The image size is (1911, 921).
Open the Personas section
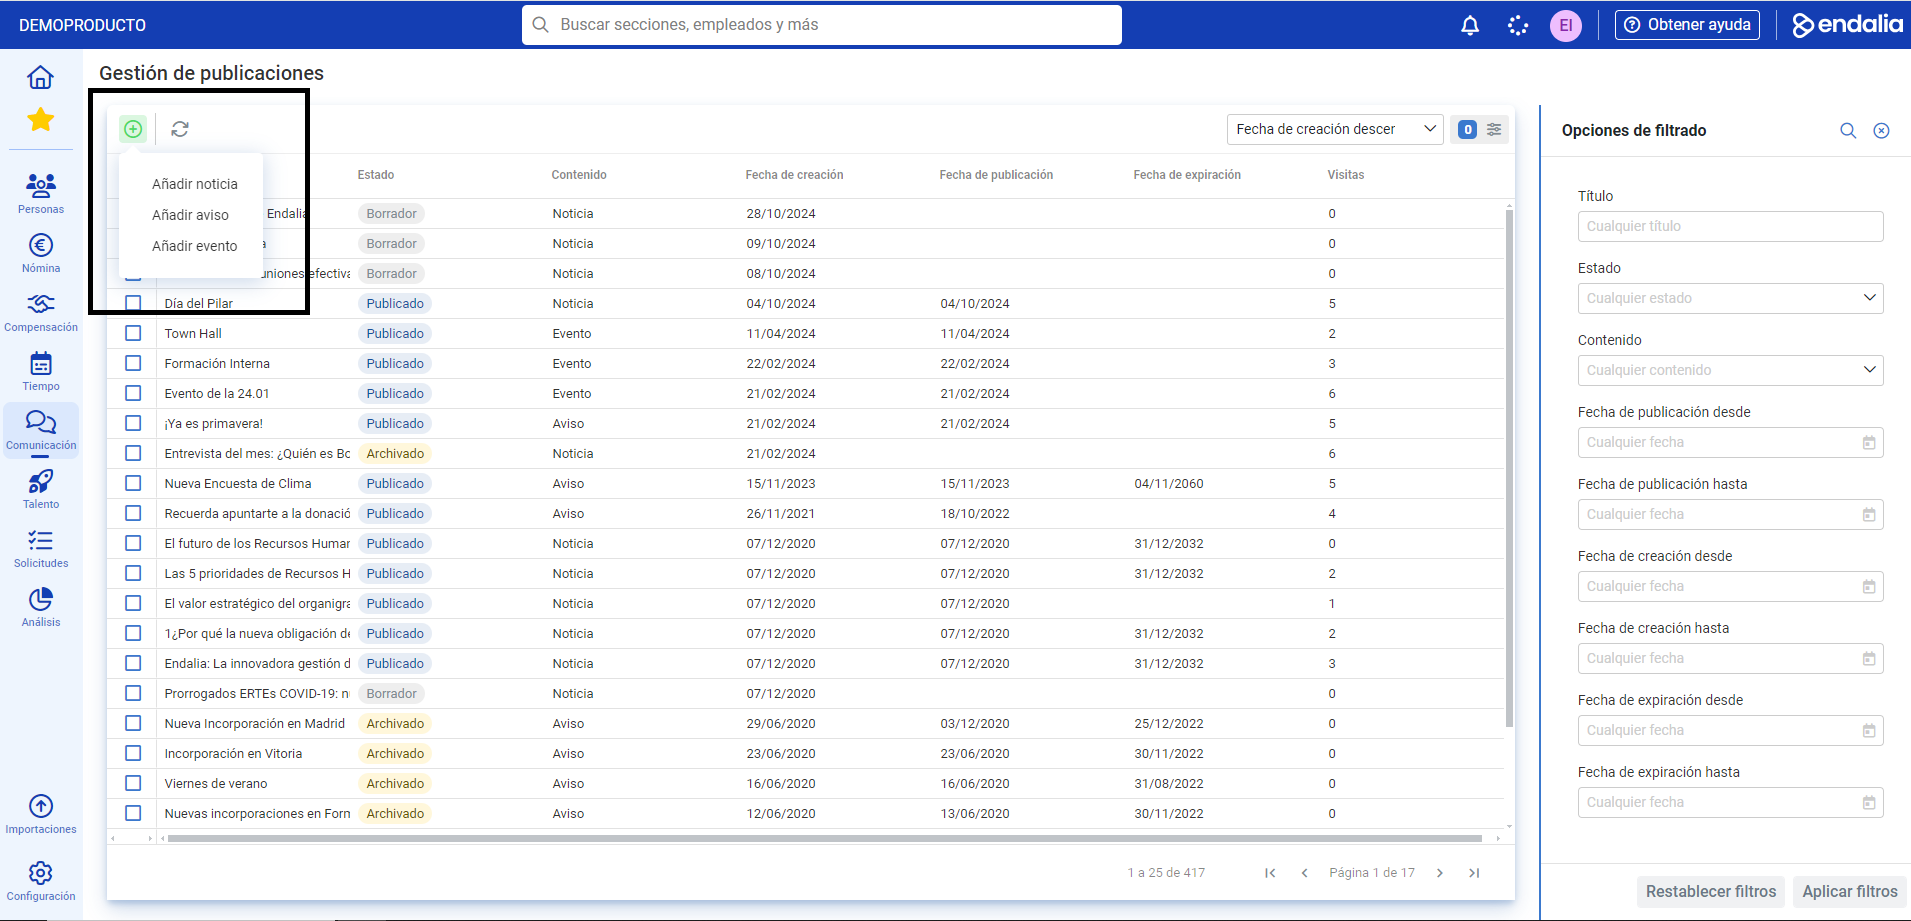(x=41, y=193)
